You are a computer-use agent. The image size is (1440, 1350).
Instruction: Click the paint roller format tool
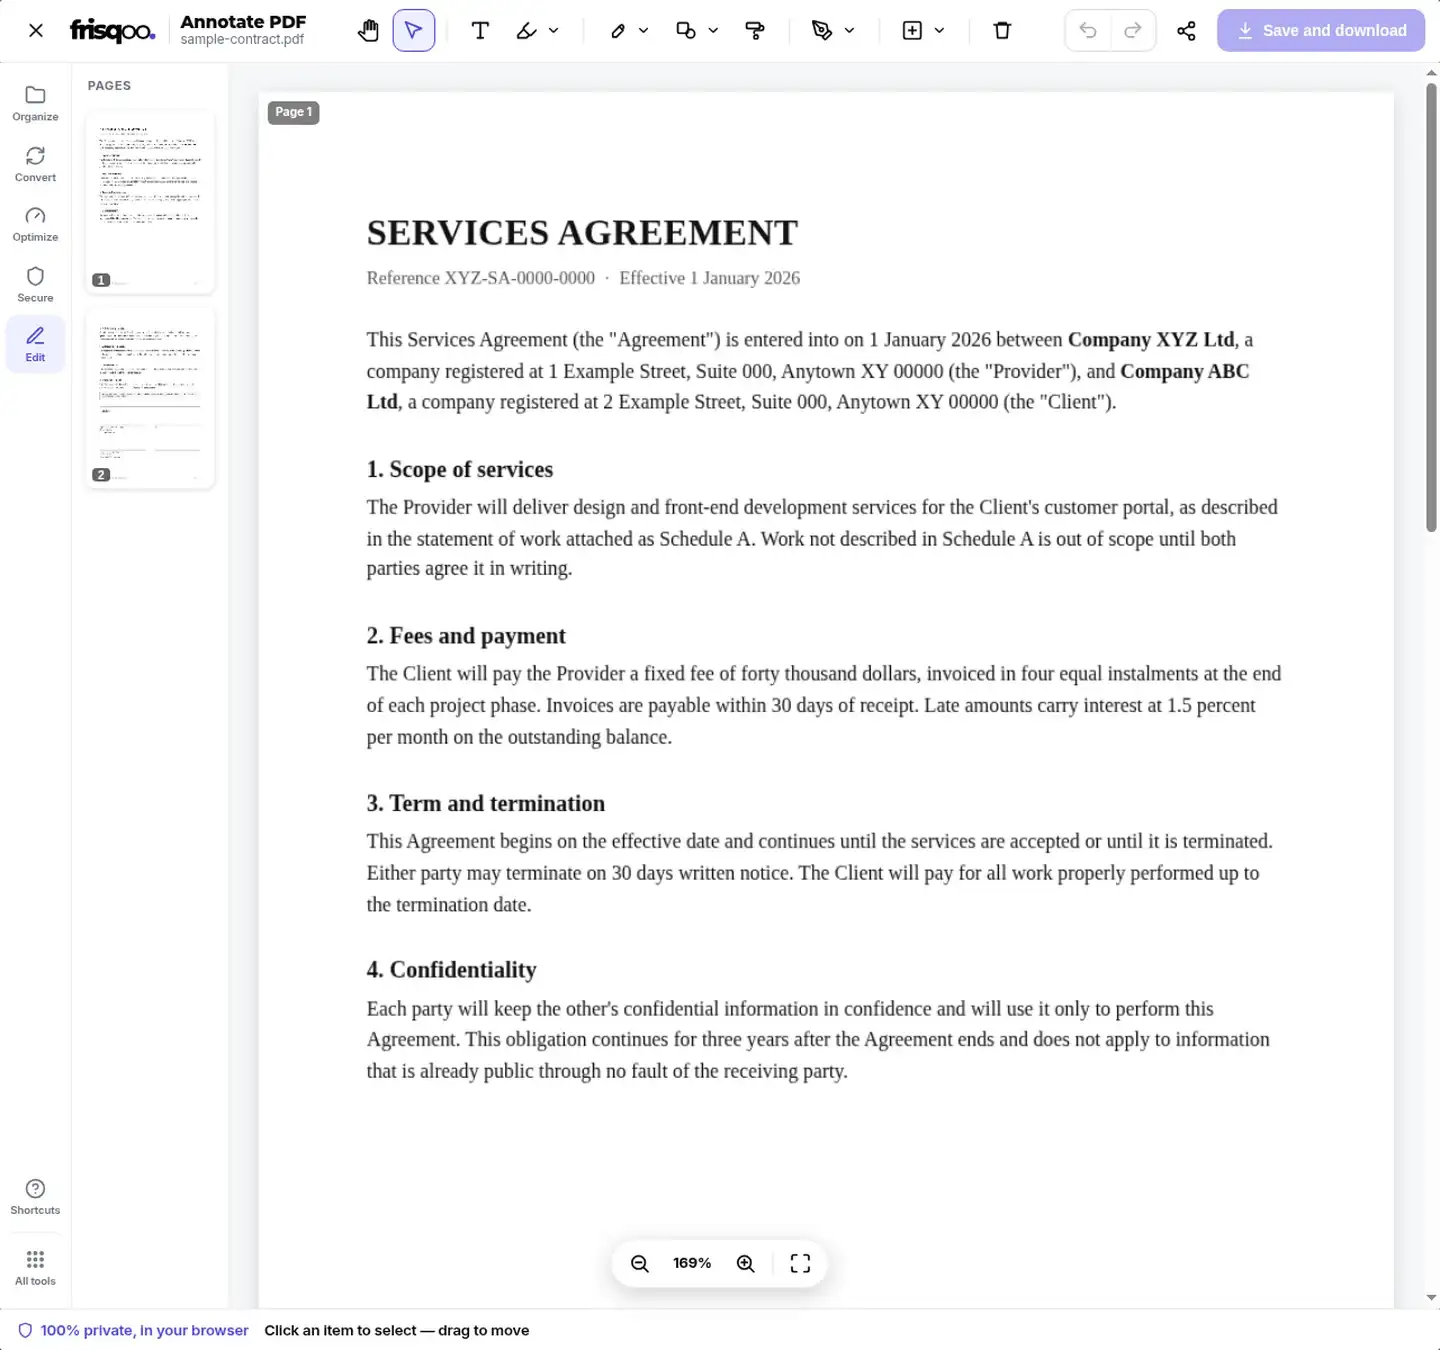click(x=755, y=31)
